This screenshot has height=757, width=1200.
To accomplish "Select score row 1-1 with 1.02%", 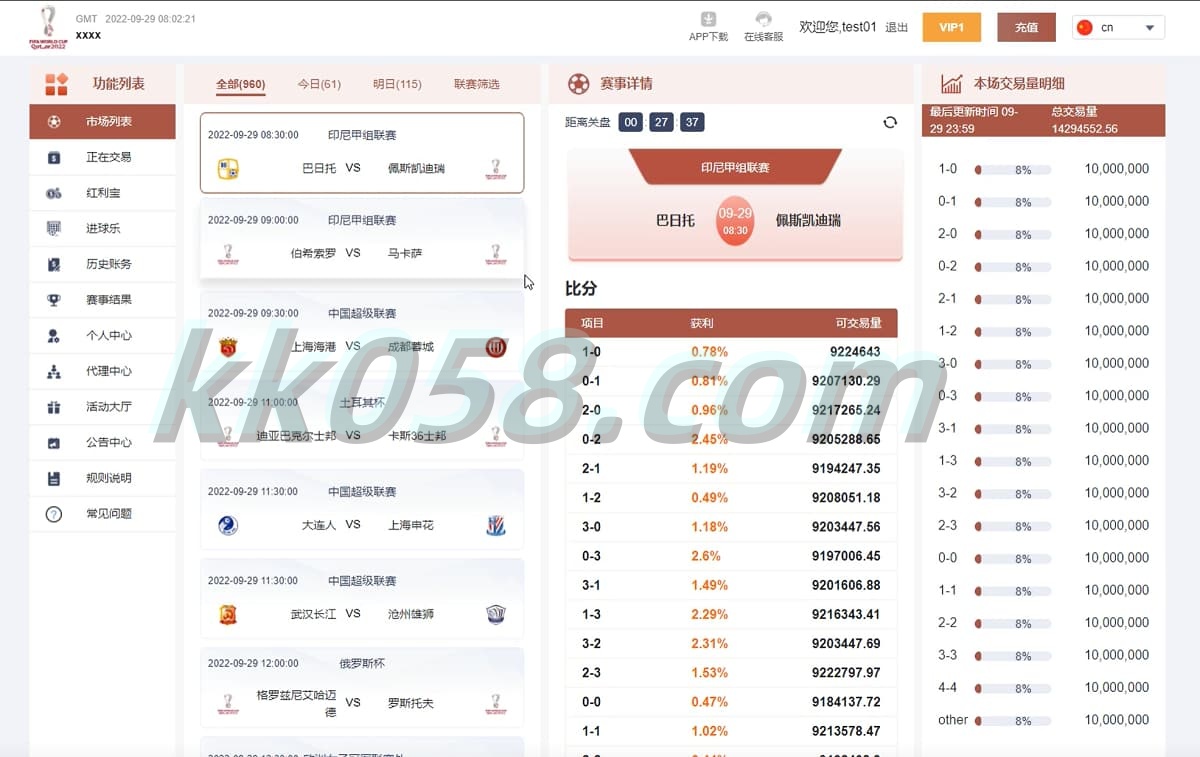I will (x=731, y=731).
